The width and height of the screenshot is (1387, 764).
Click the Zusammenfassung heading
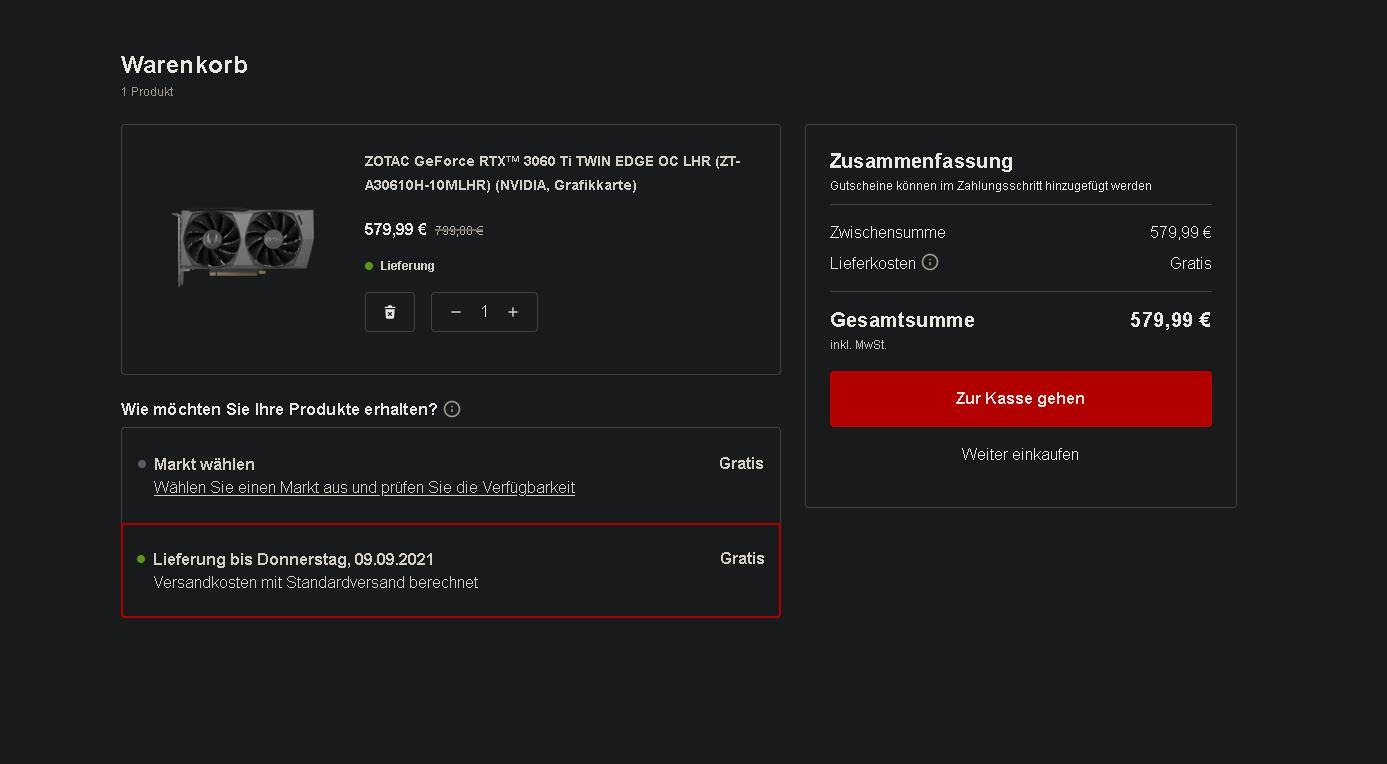921,161
